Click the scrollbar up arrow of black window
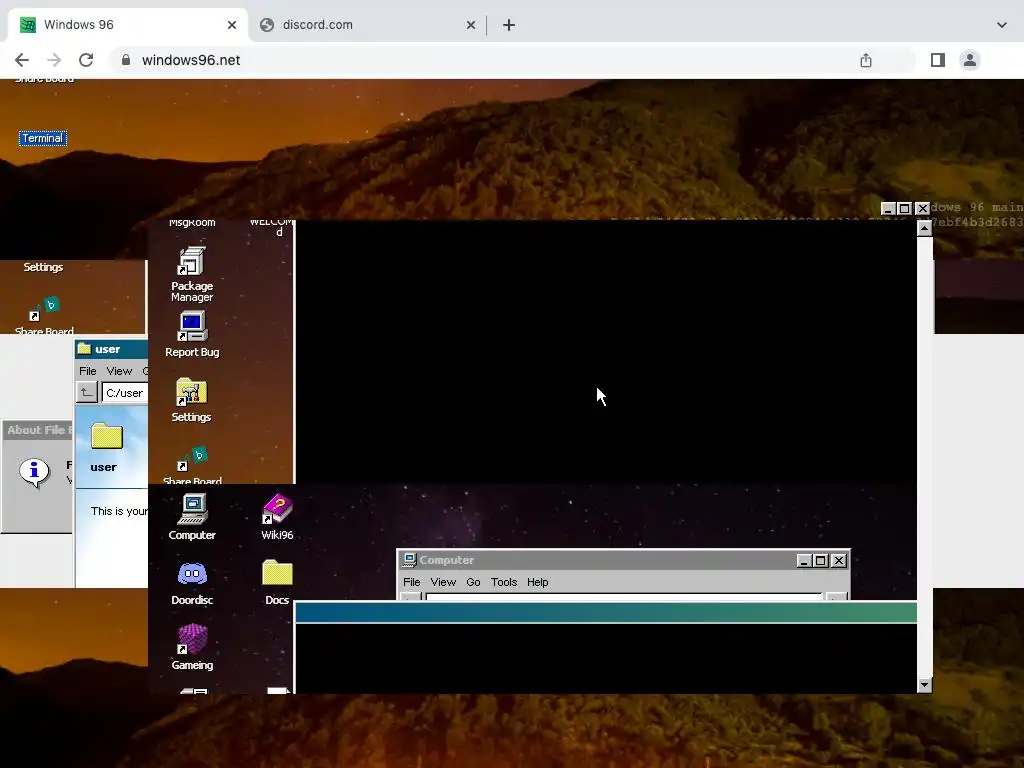Viewport: 1024px width, 768px height. coord(924,228)
